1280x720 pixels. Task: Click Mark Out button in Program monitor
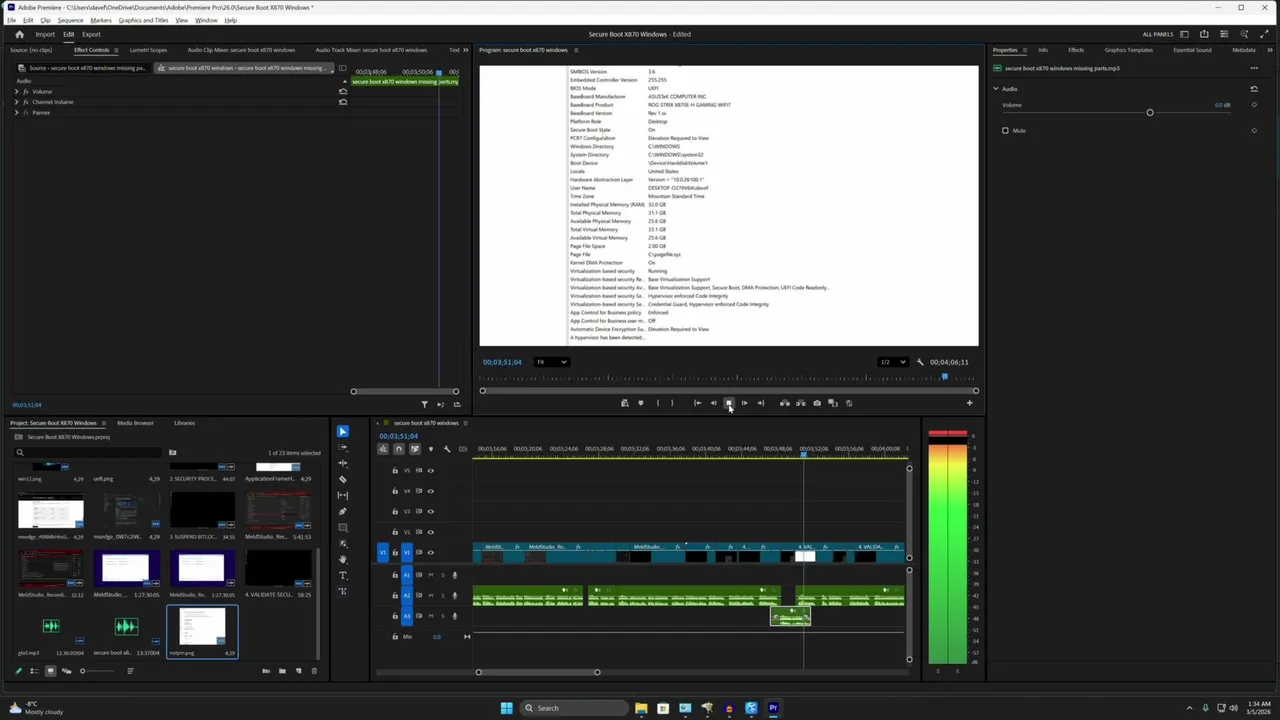pyautogui.click(x=672, y=403)
